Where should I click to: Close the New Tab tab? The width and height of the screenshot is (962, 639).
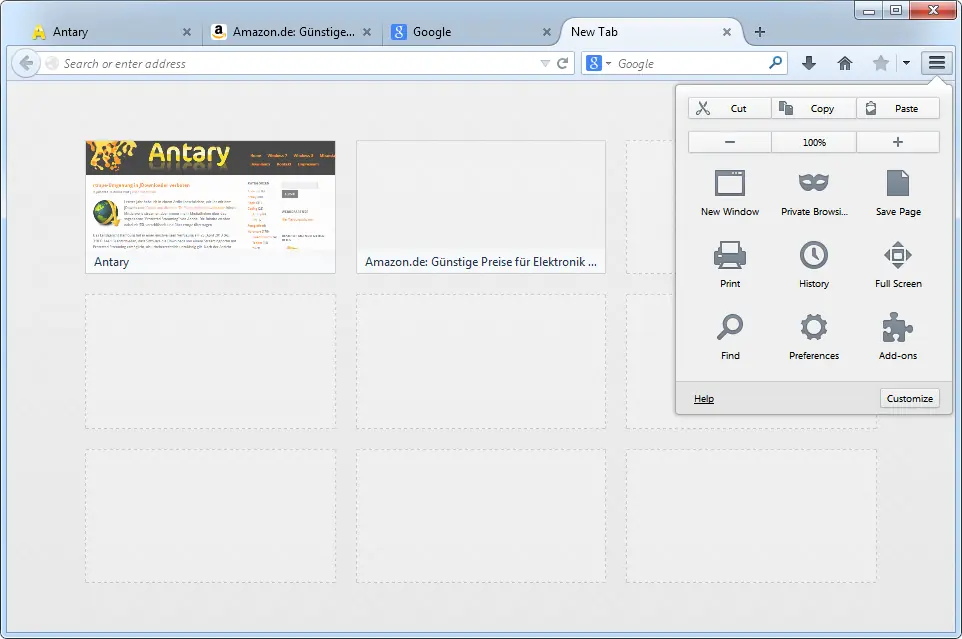[726, 32]
